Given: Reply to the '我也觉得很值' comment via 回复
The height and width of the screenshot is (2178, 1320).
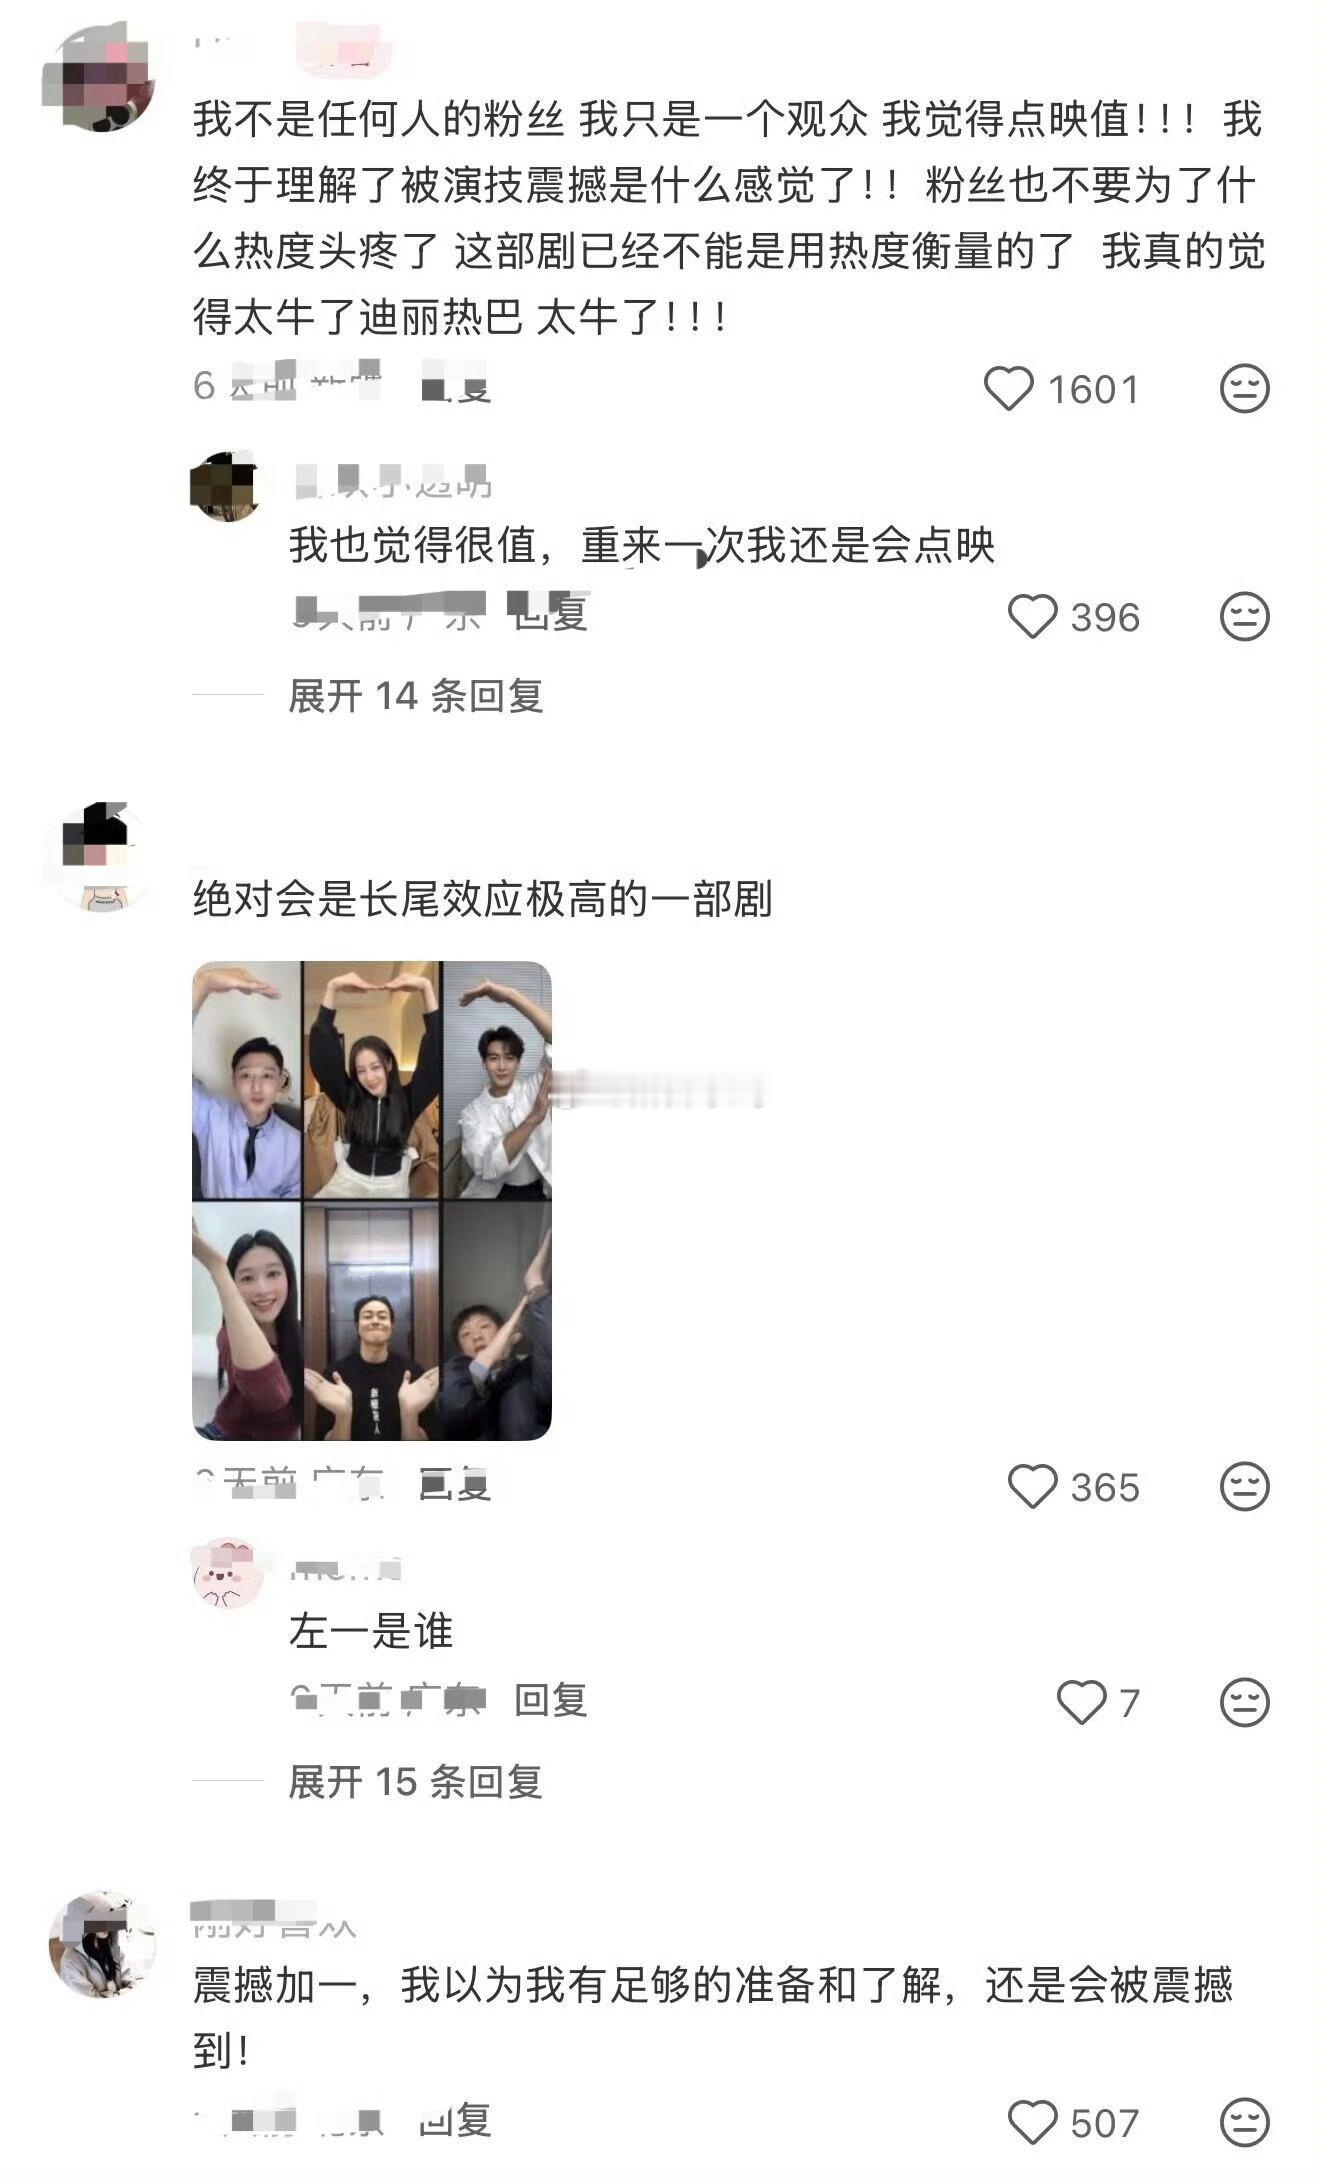Looking at the screenshot, I should click(x=549, y=612).
